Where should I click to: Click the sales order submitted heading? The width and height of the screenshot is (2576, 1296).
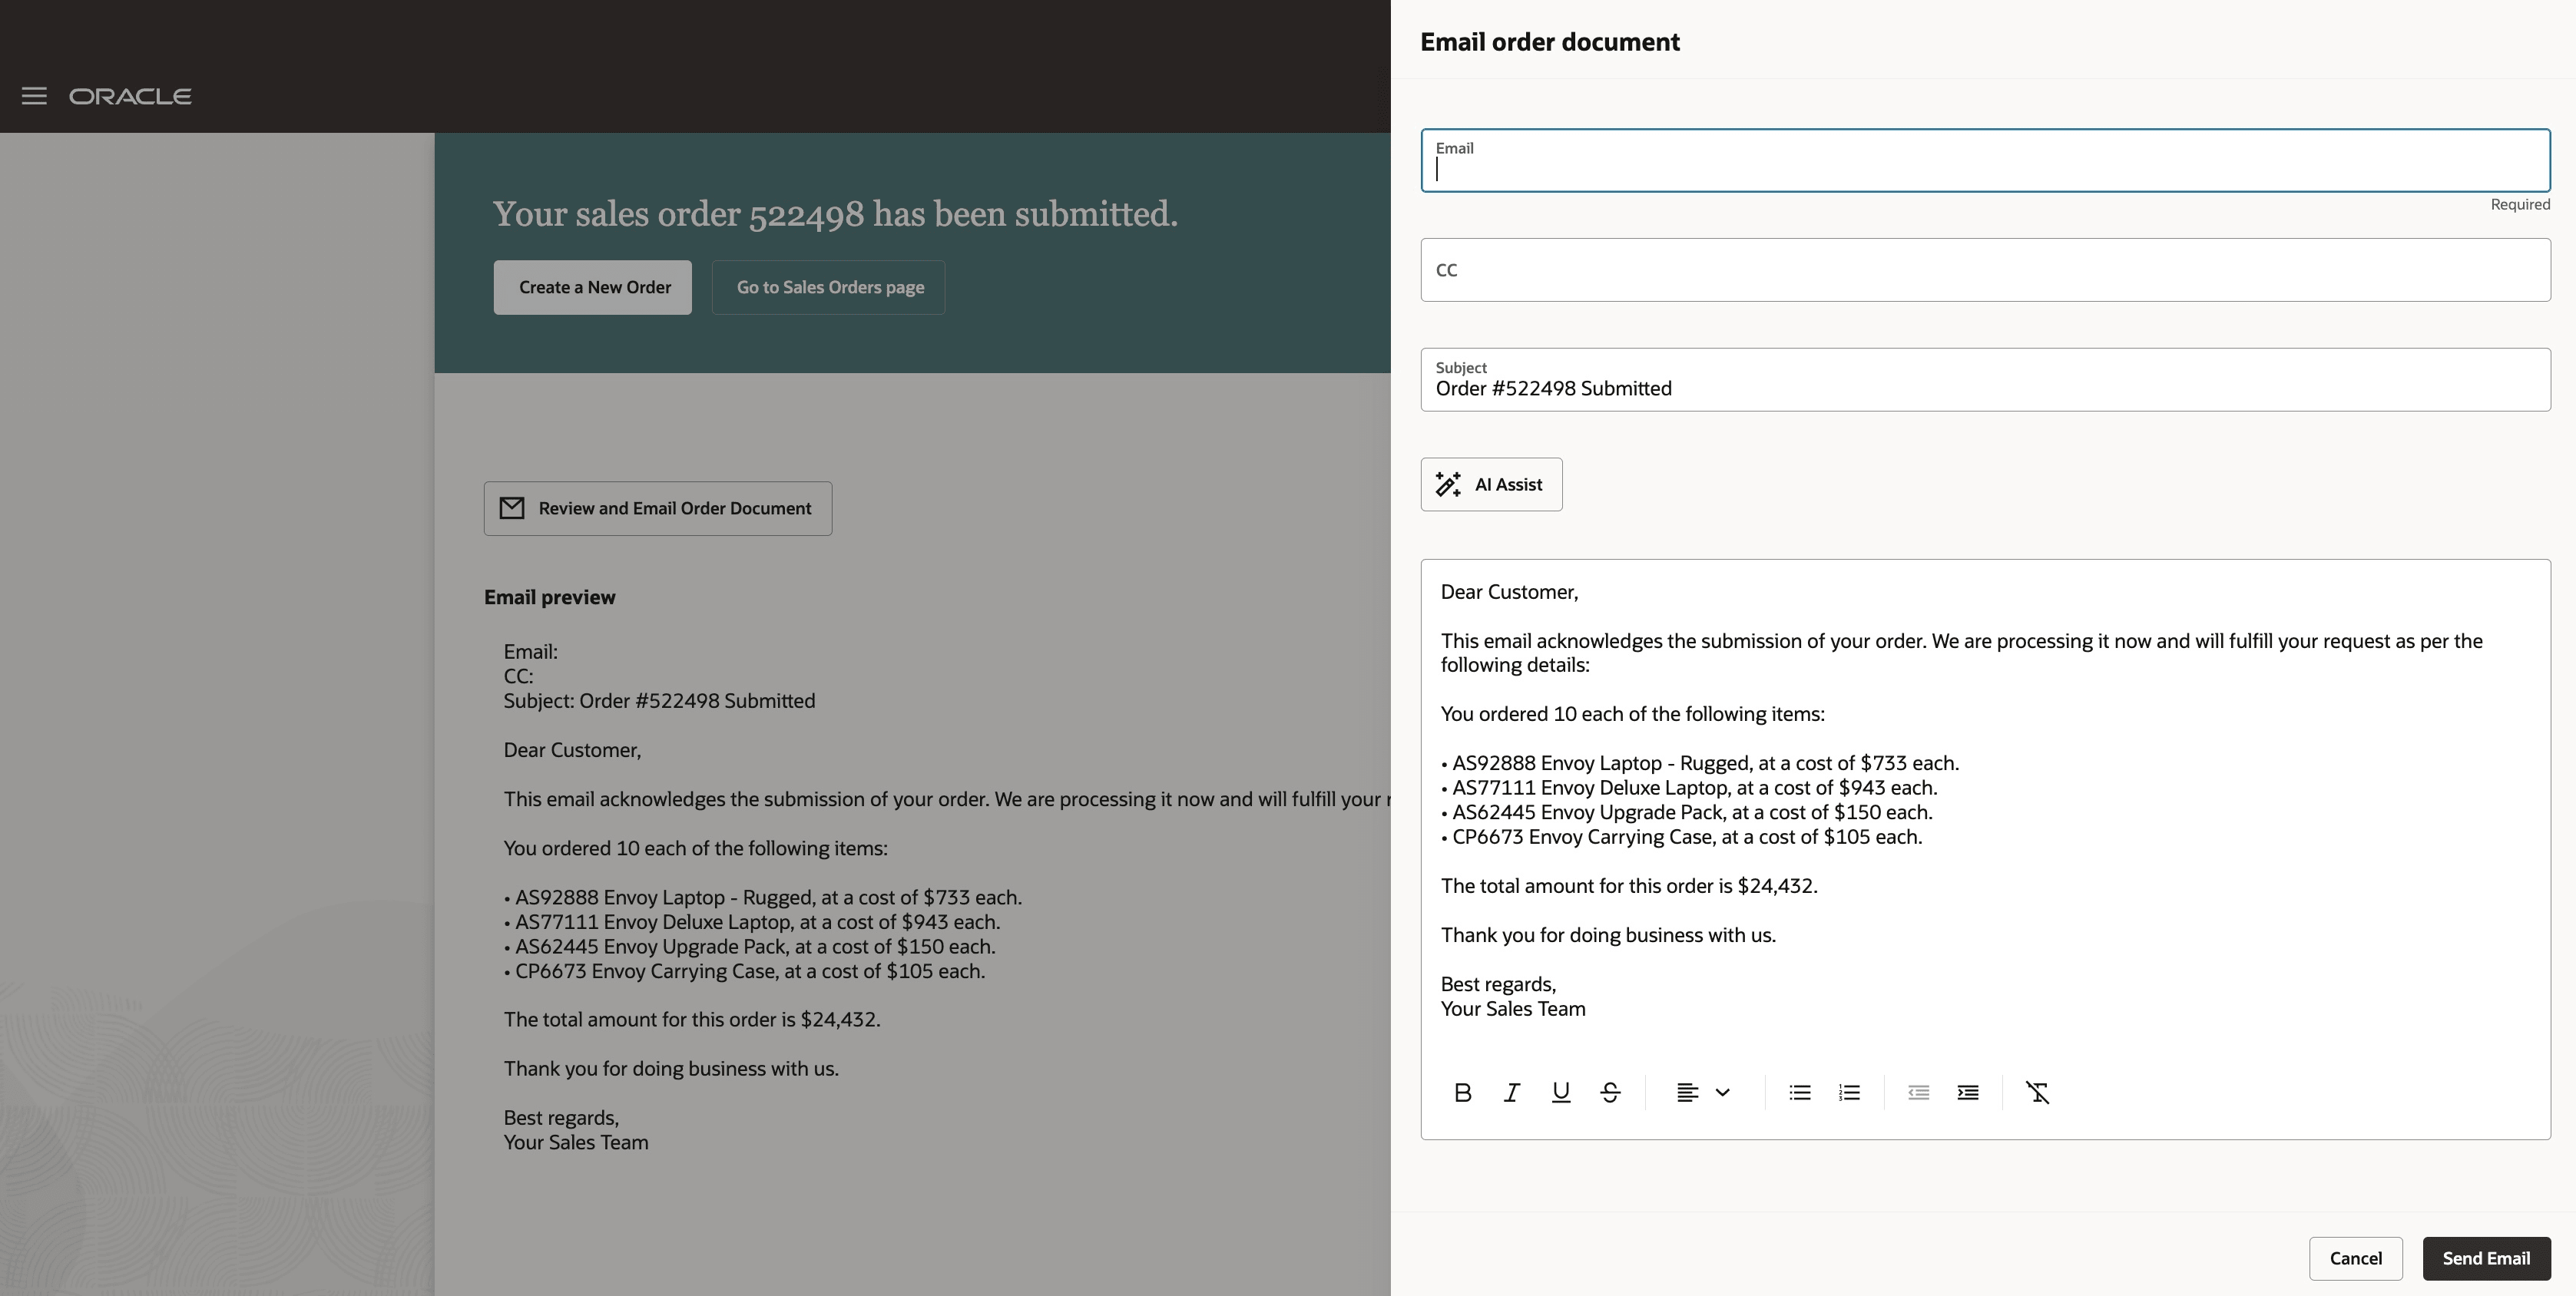tap(835, 214)
